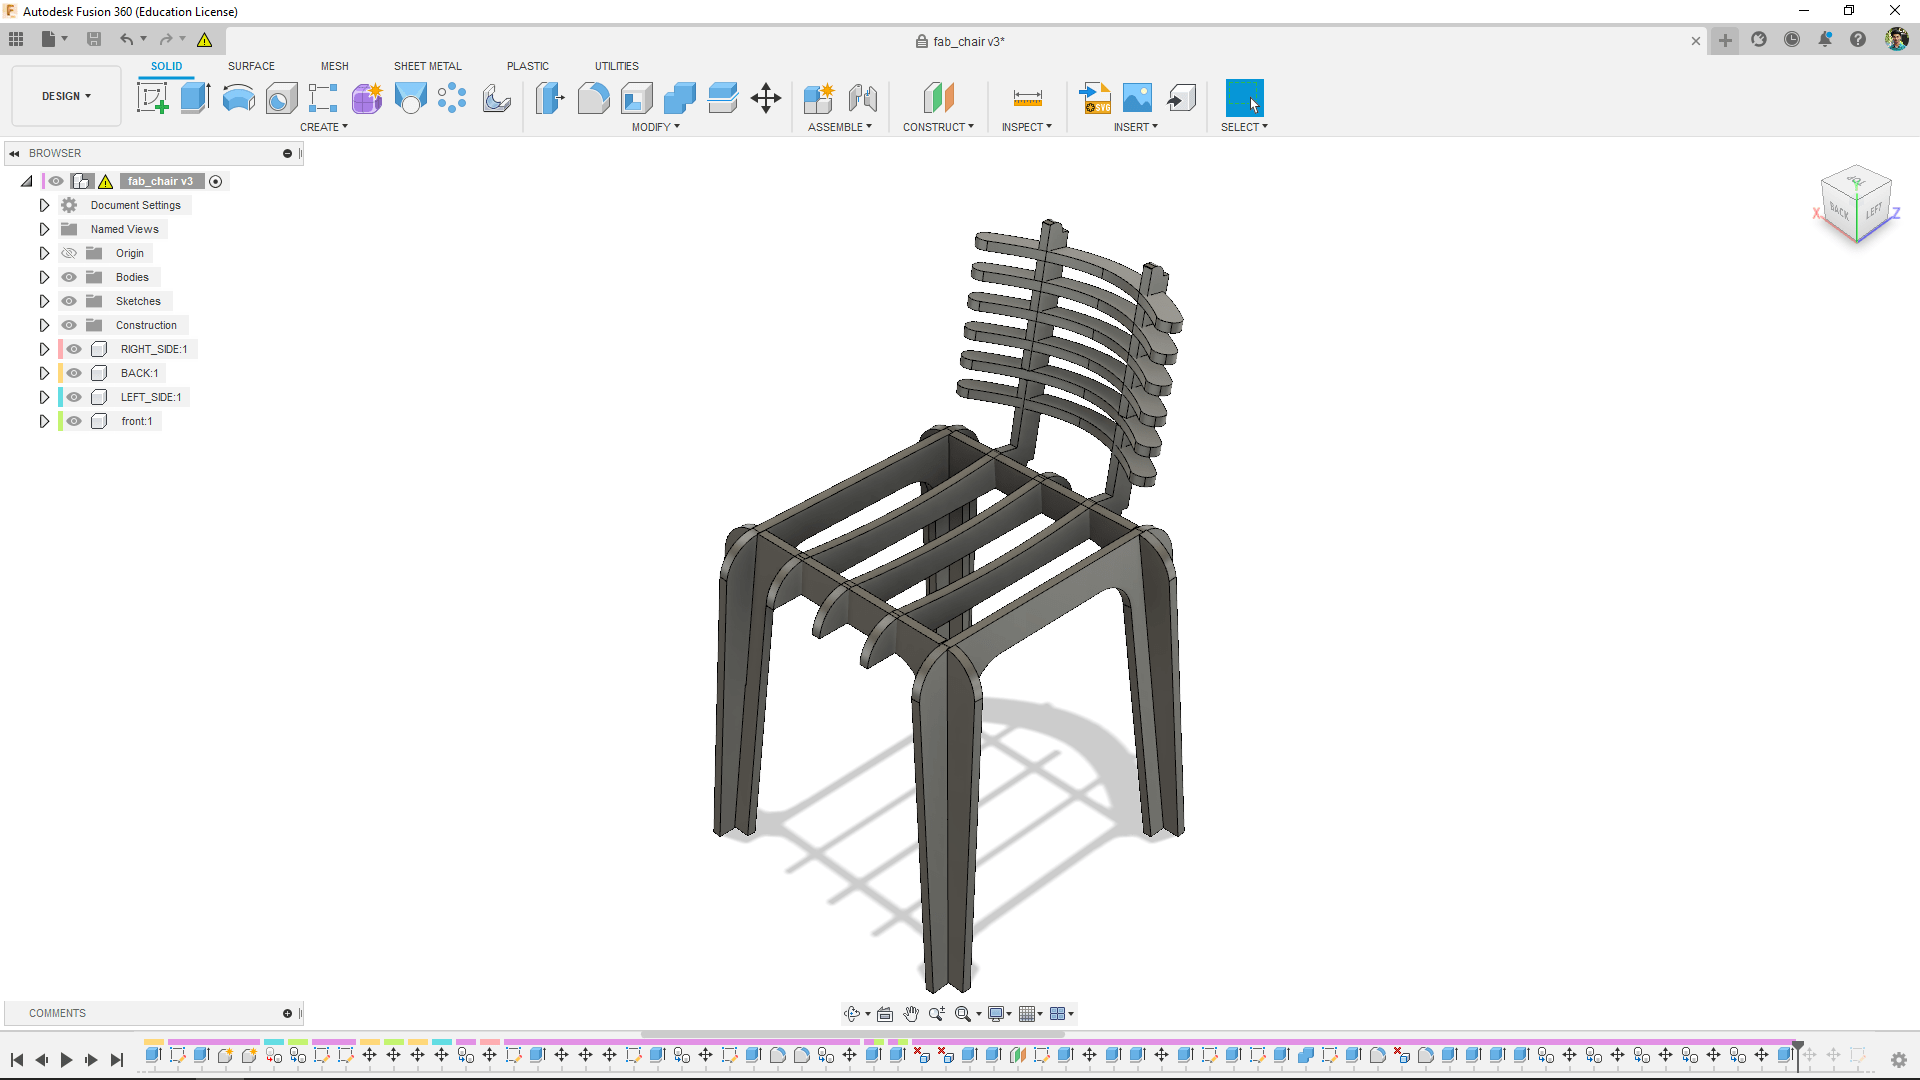The height and width of the screenshot is (1080, 1920).
Task: Open the INSPECT dropdown menu
Action: [1027, 127]
